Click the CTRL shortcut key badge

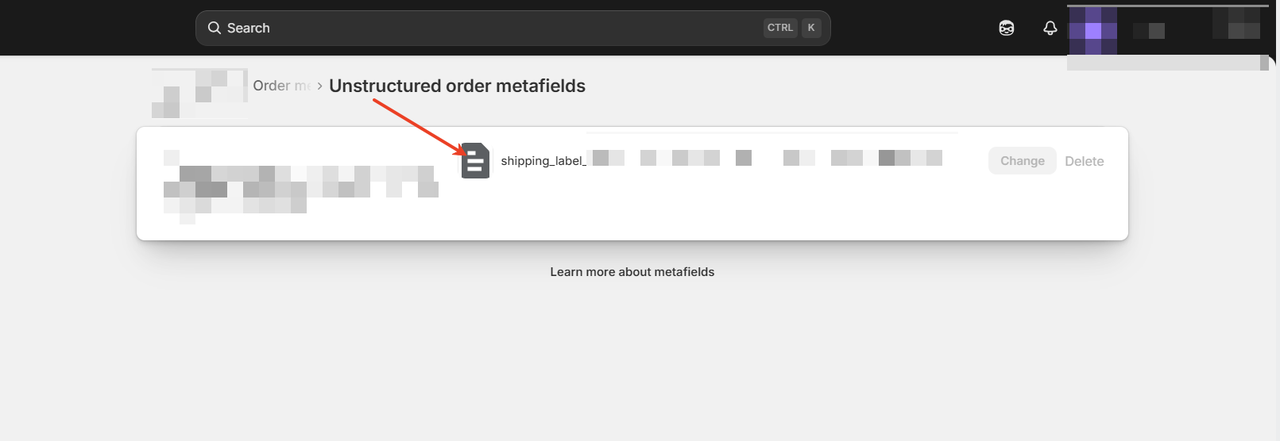point(780,28)
